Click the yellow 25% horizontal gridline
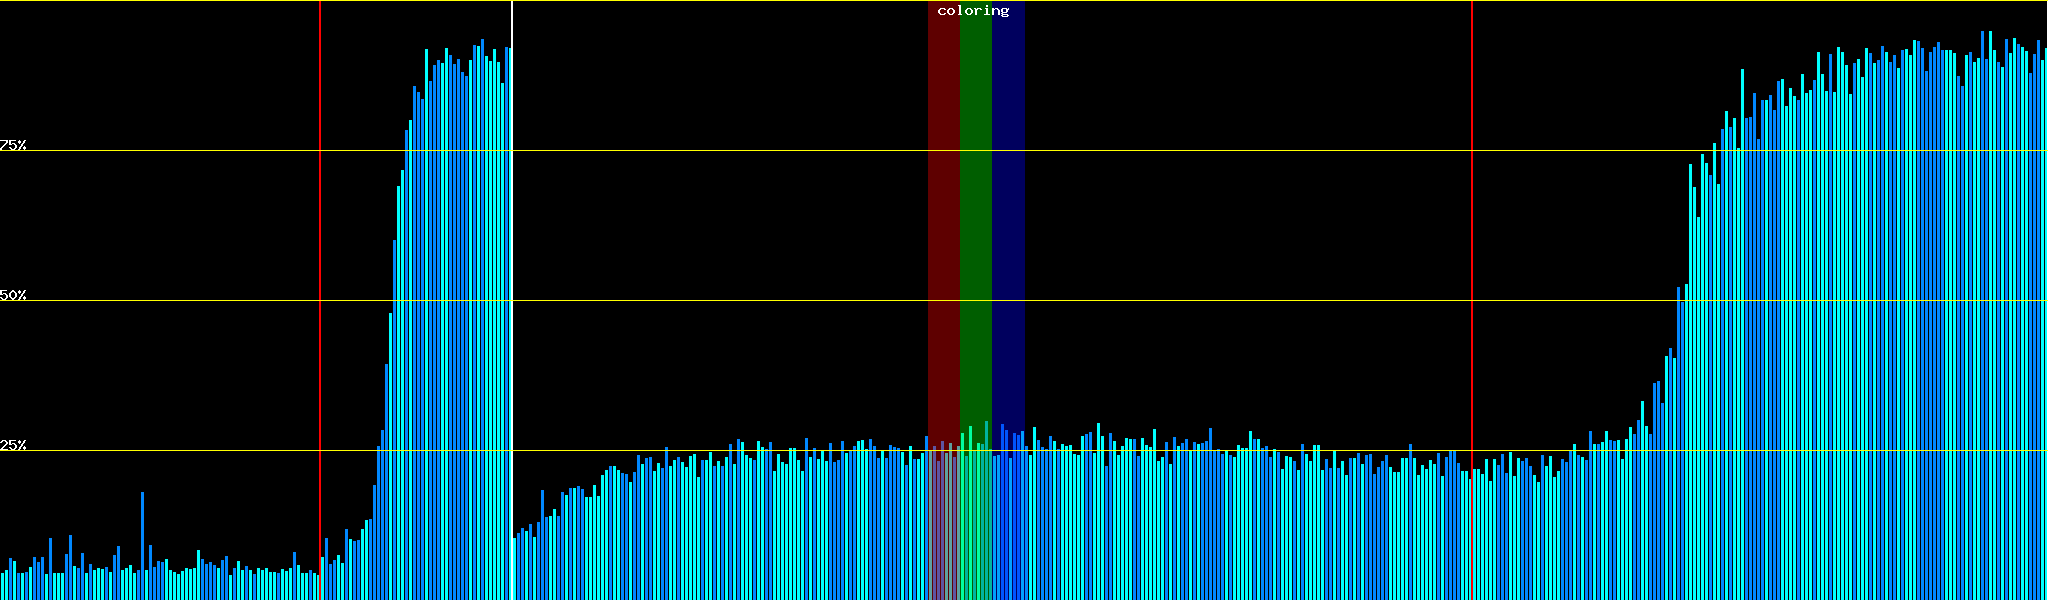Image resolution: width=2048 pixels, height=600 pixels. pyautogui.click(x=1200, y=451)
